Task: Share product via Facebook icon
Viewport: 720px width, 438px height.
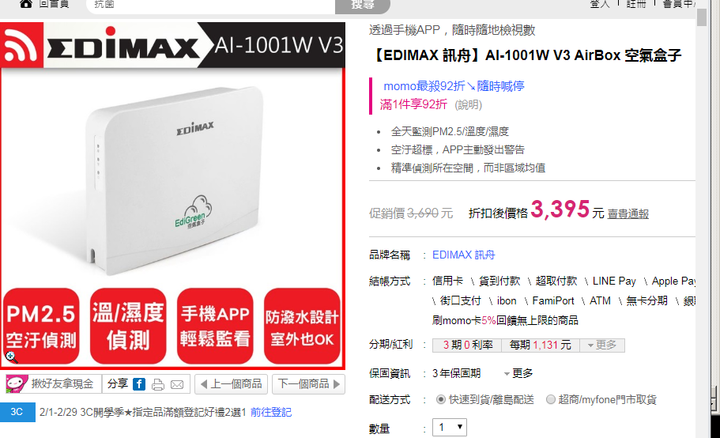Action: click(x=139, y=384)
